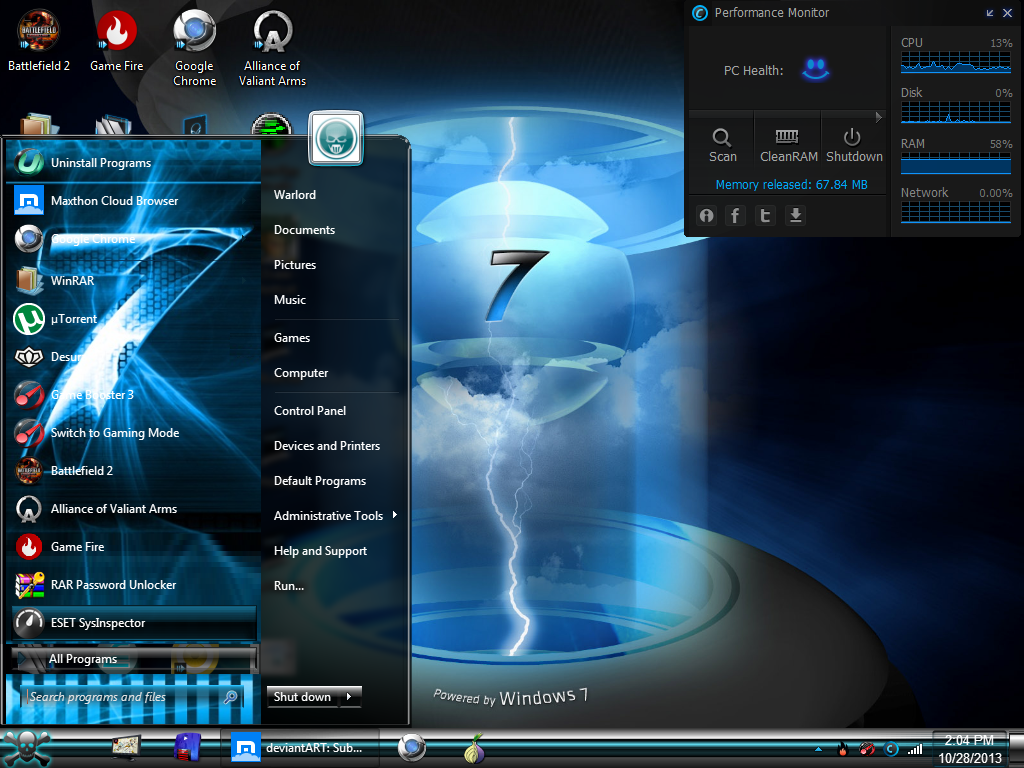This screenshot has width=1024, height=768.
Task: Click the download arrow icon in Performance Monitor
Action: (x=796, y=215)
